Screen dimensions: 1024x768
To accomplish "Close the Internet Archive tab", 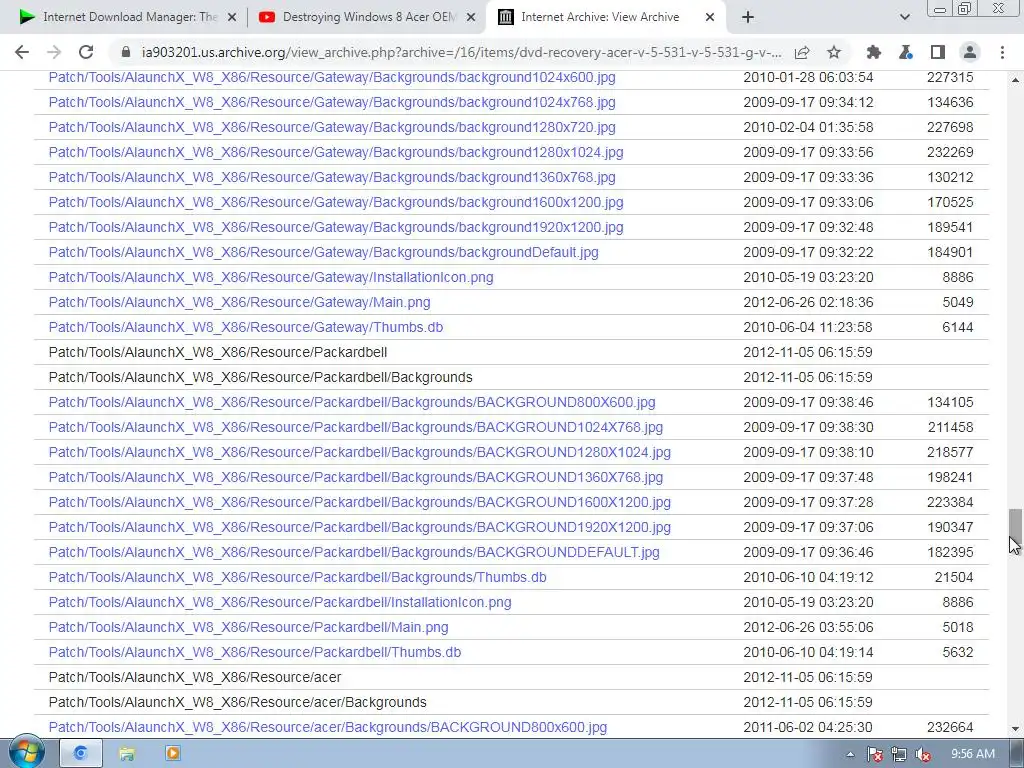I will (x=710, y=18).
